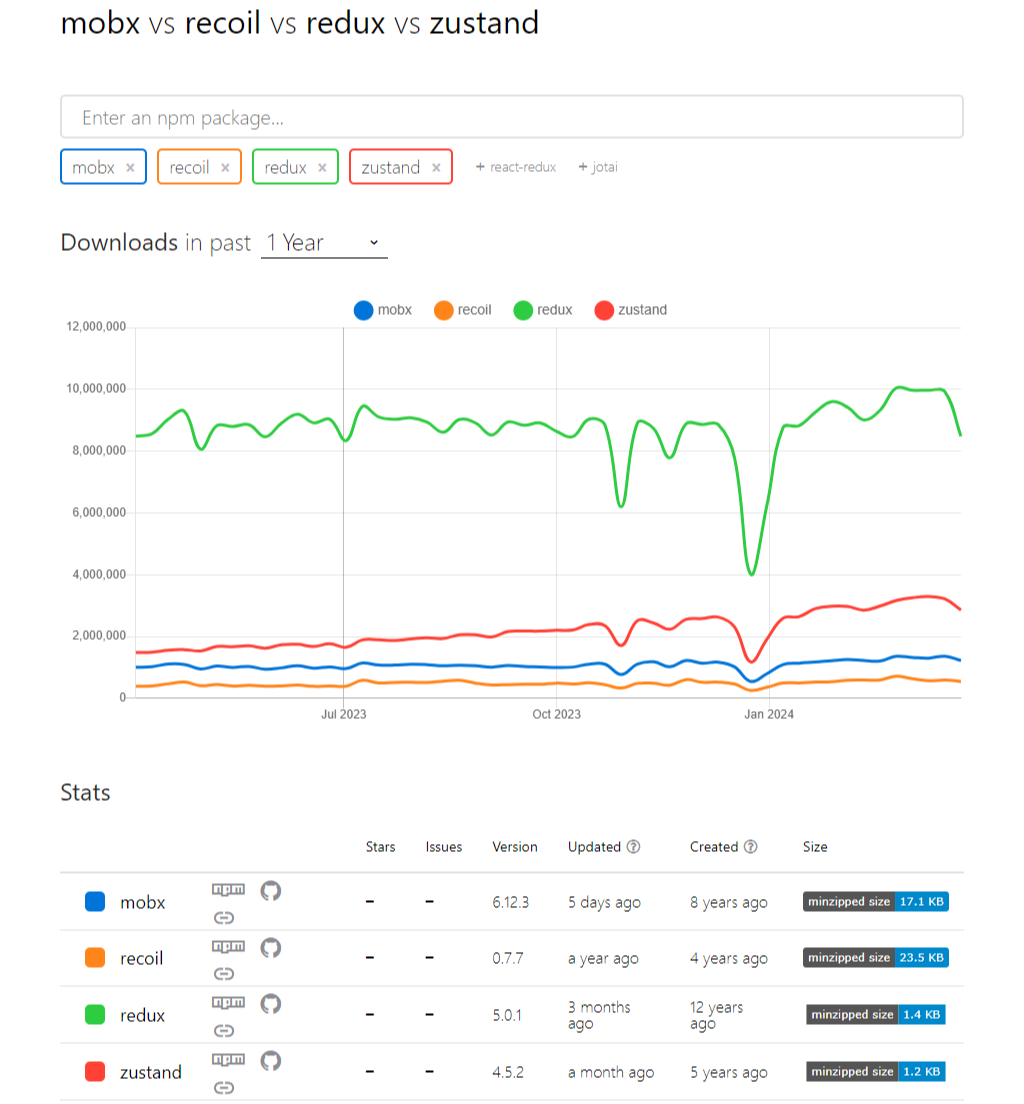The width and height of the screenshot is (1024, 1104).
Task: Open zustand npm package icon
Action: click(228, 1059)
